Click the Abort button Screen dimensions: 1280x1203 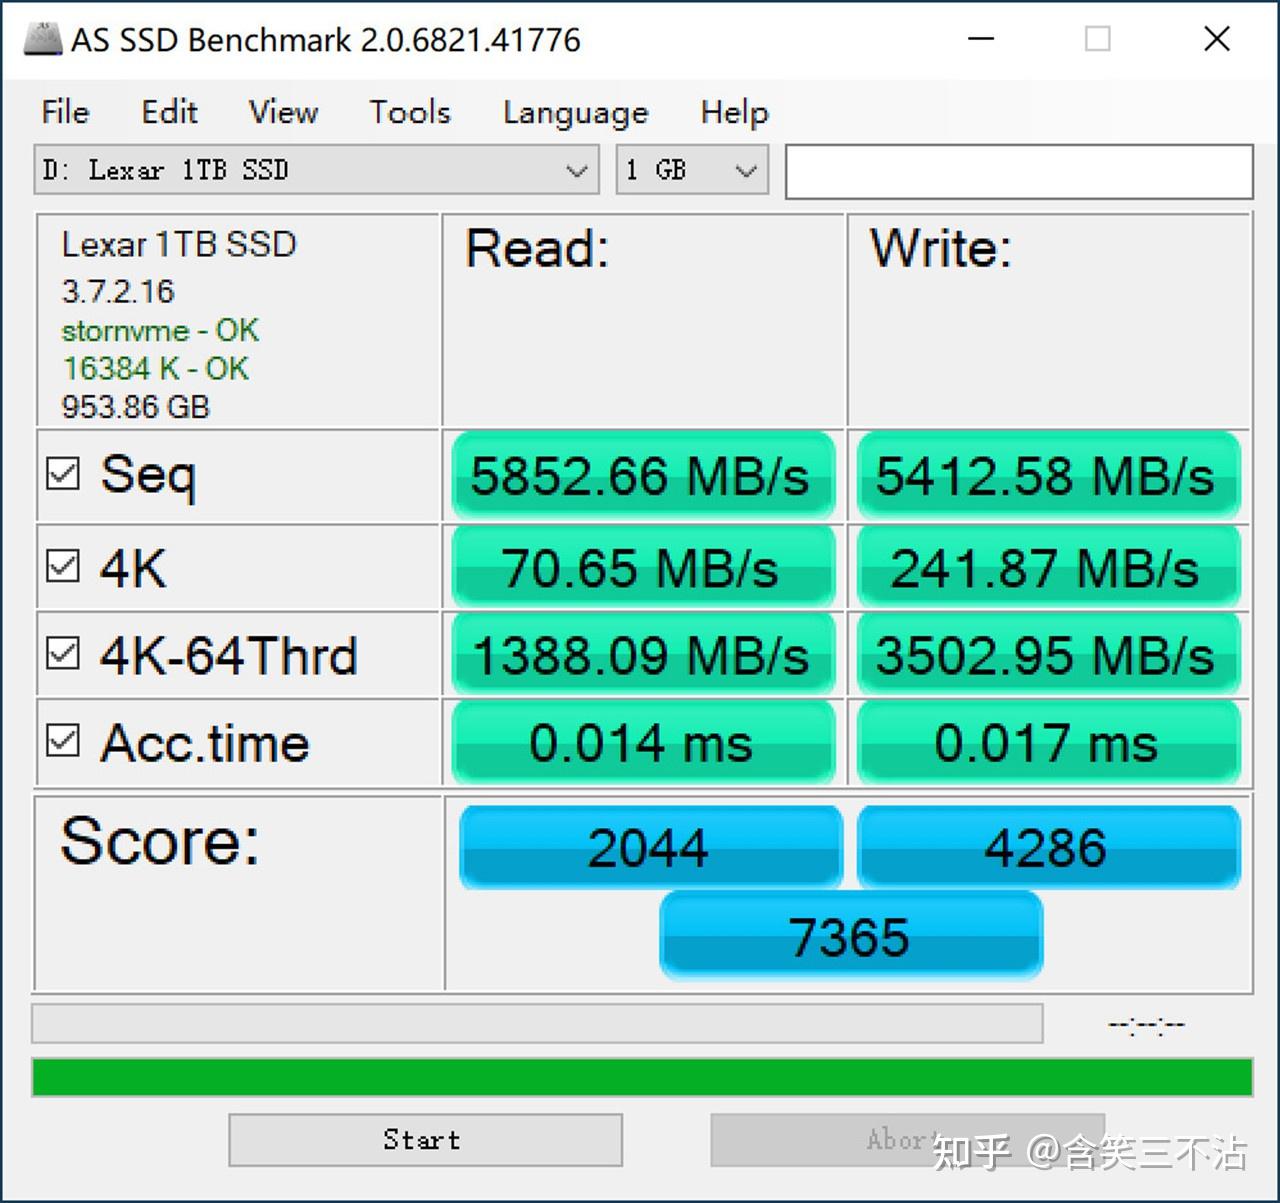coord(905,1139)
